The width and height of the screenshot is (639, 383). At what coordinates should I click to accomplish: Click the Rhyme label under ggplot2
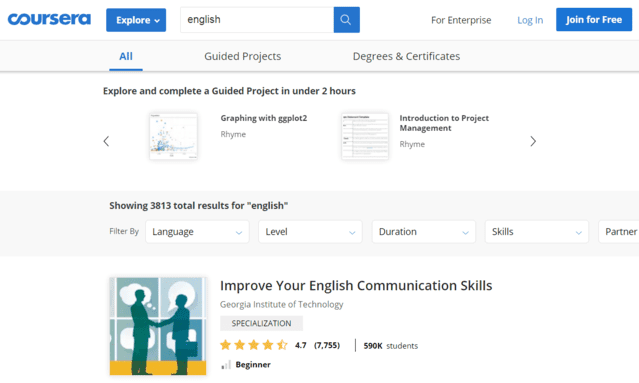(x=233, y=134)
